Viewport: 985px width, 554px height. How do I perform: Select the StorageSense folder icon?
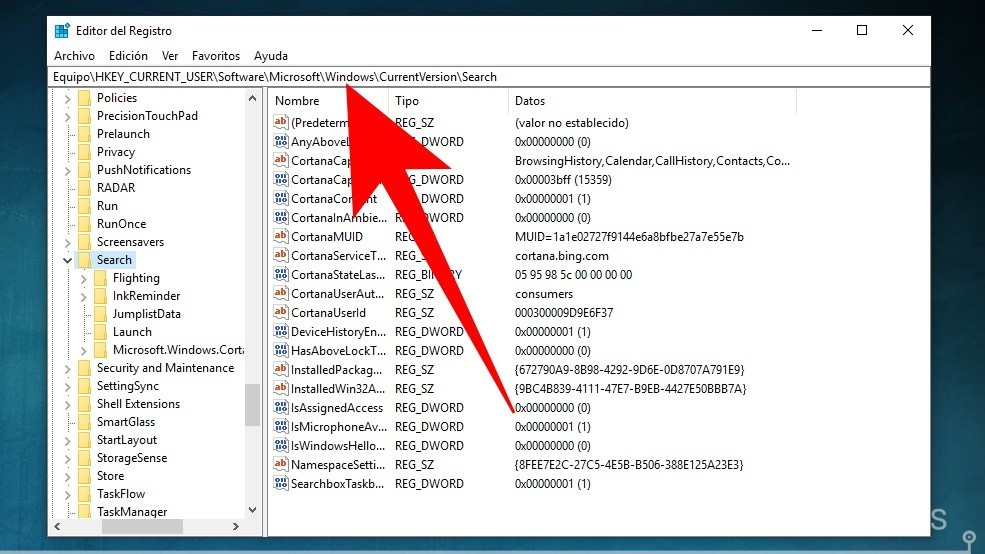pyautogui.click(x=84, y=459)
